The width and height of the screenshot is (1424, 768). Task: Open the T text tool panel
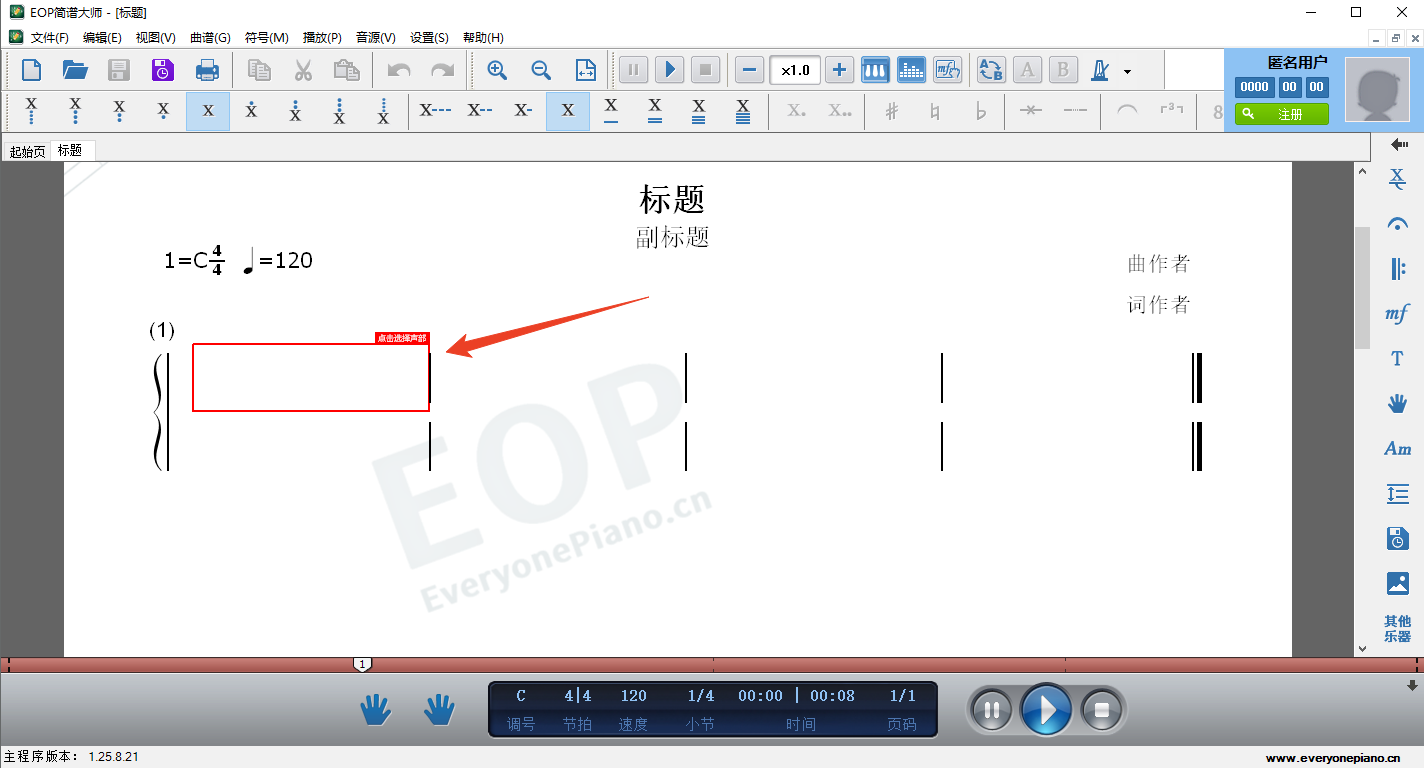pos(1397,359)
